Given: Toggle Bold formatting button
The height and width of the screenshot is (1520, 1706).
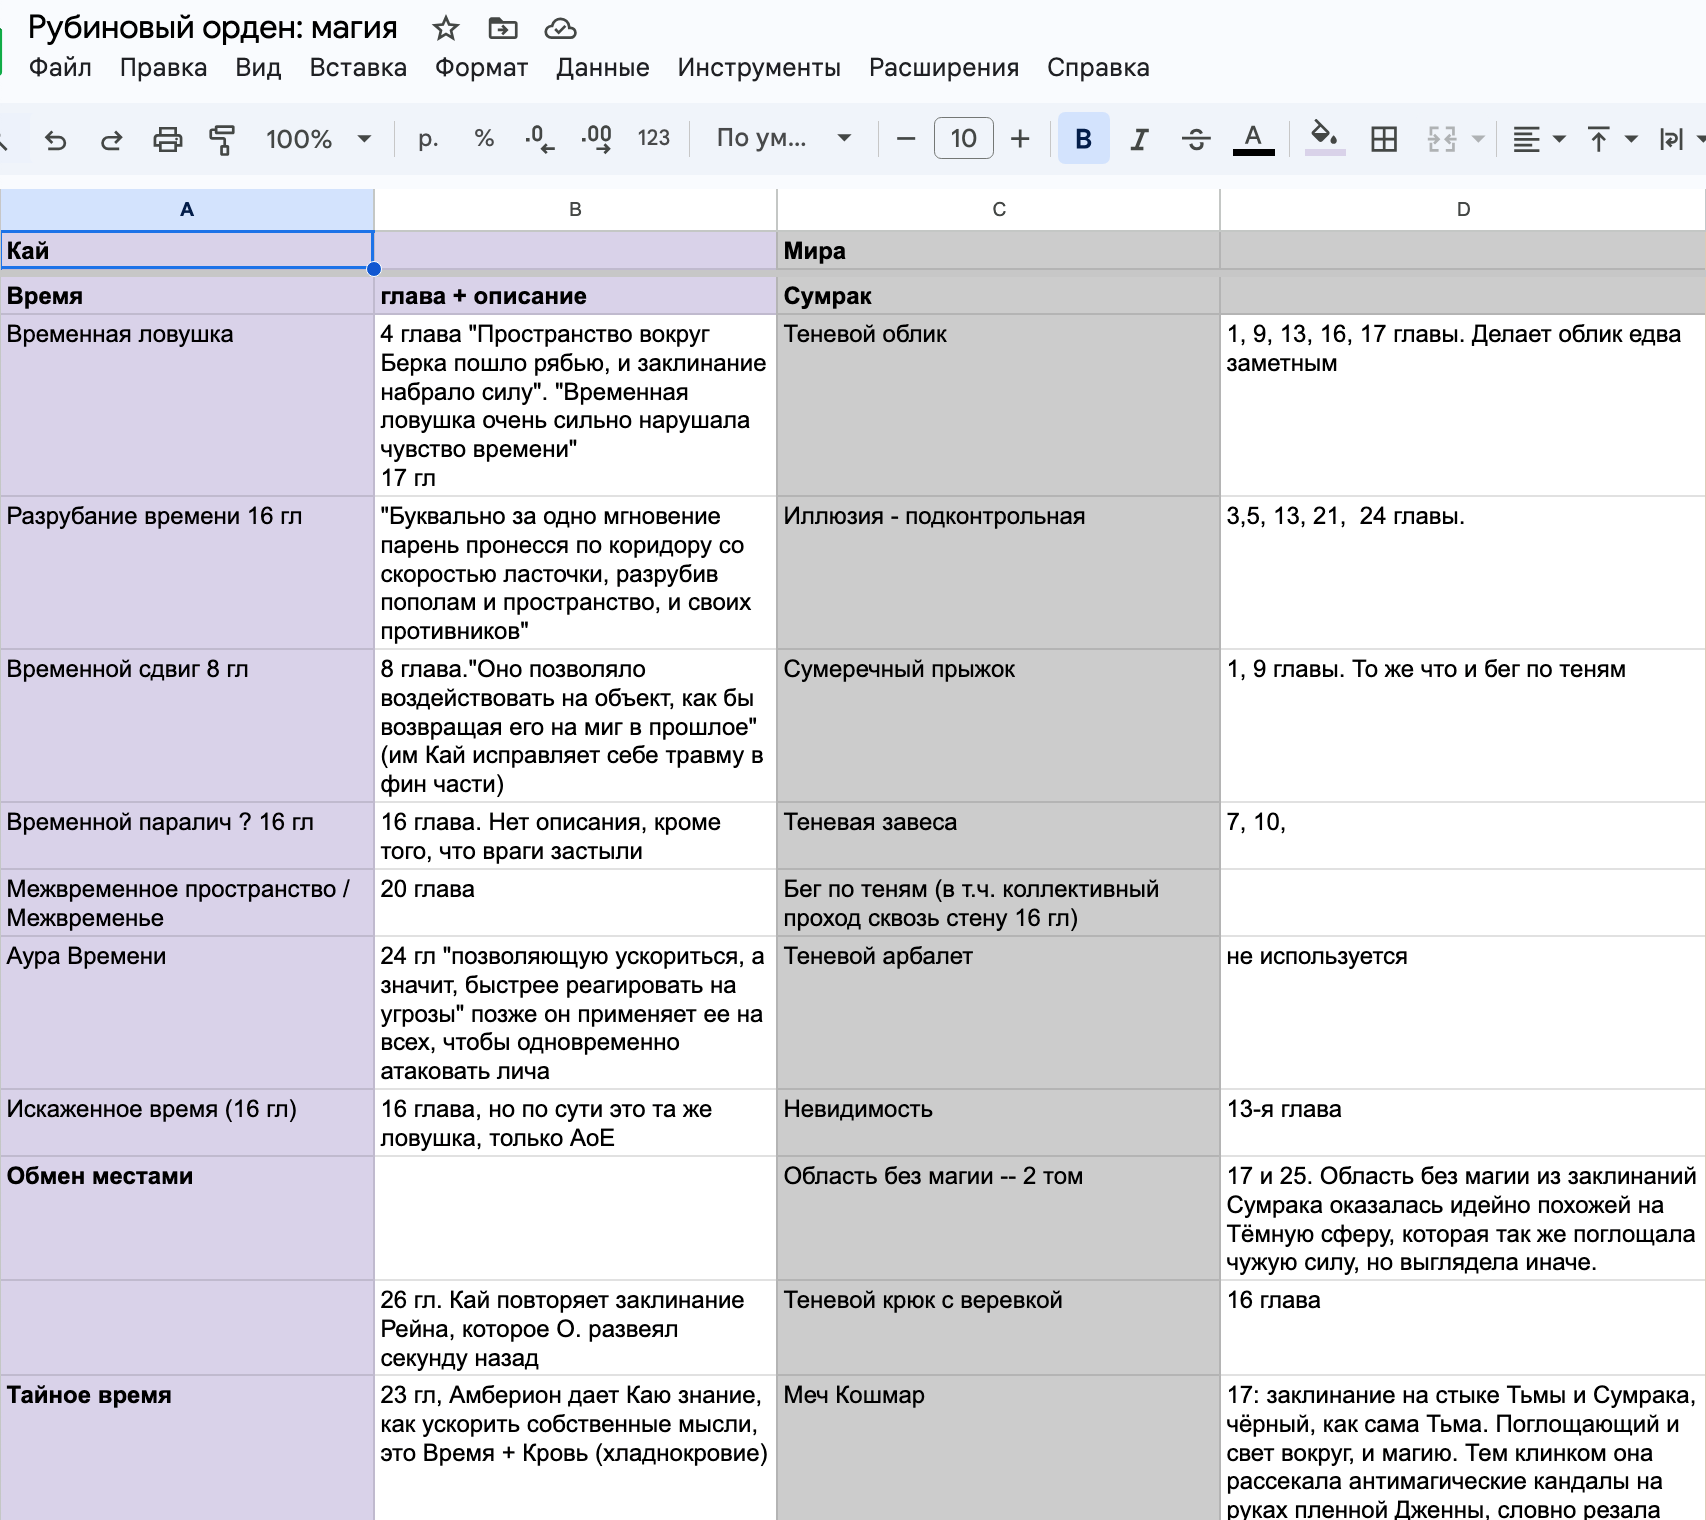Looking at the screenshot, I should pyautogui.click(x=1083, y=139).
